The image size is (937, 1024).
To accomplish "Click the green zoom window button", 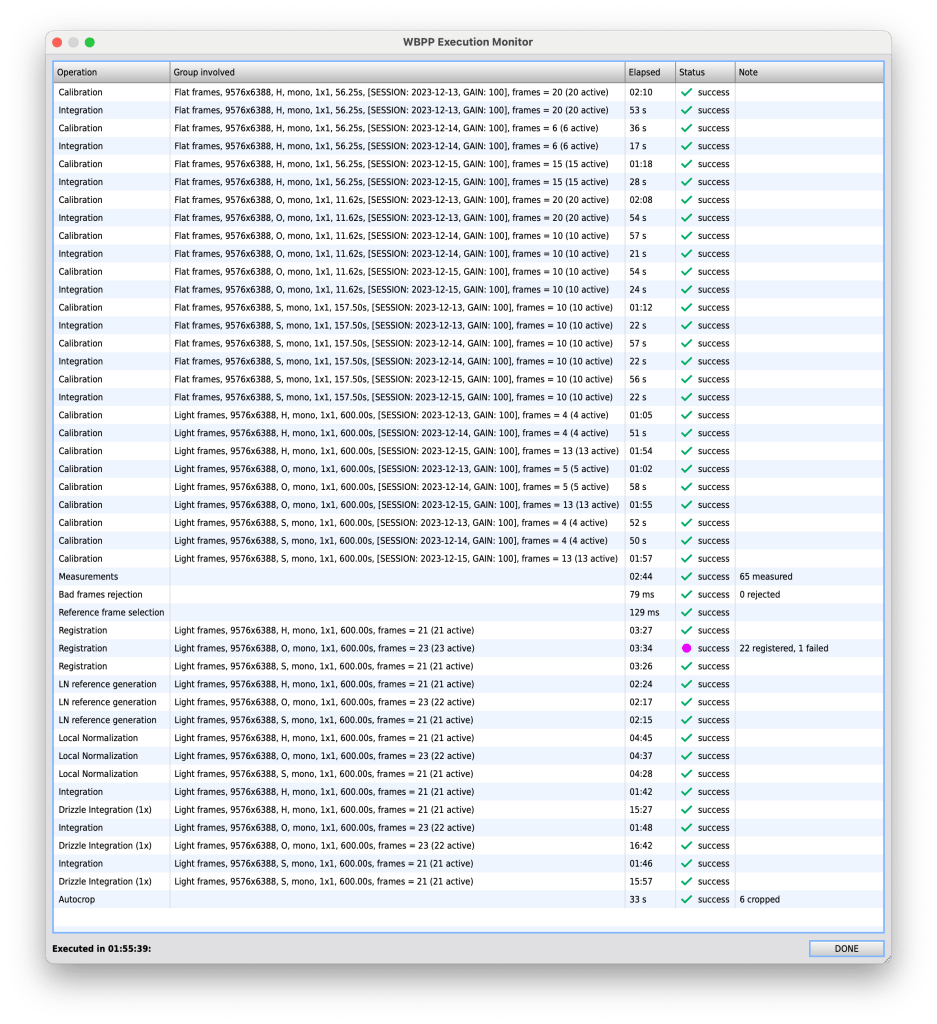I will [x=89, y=42].
